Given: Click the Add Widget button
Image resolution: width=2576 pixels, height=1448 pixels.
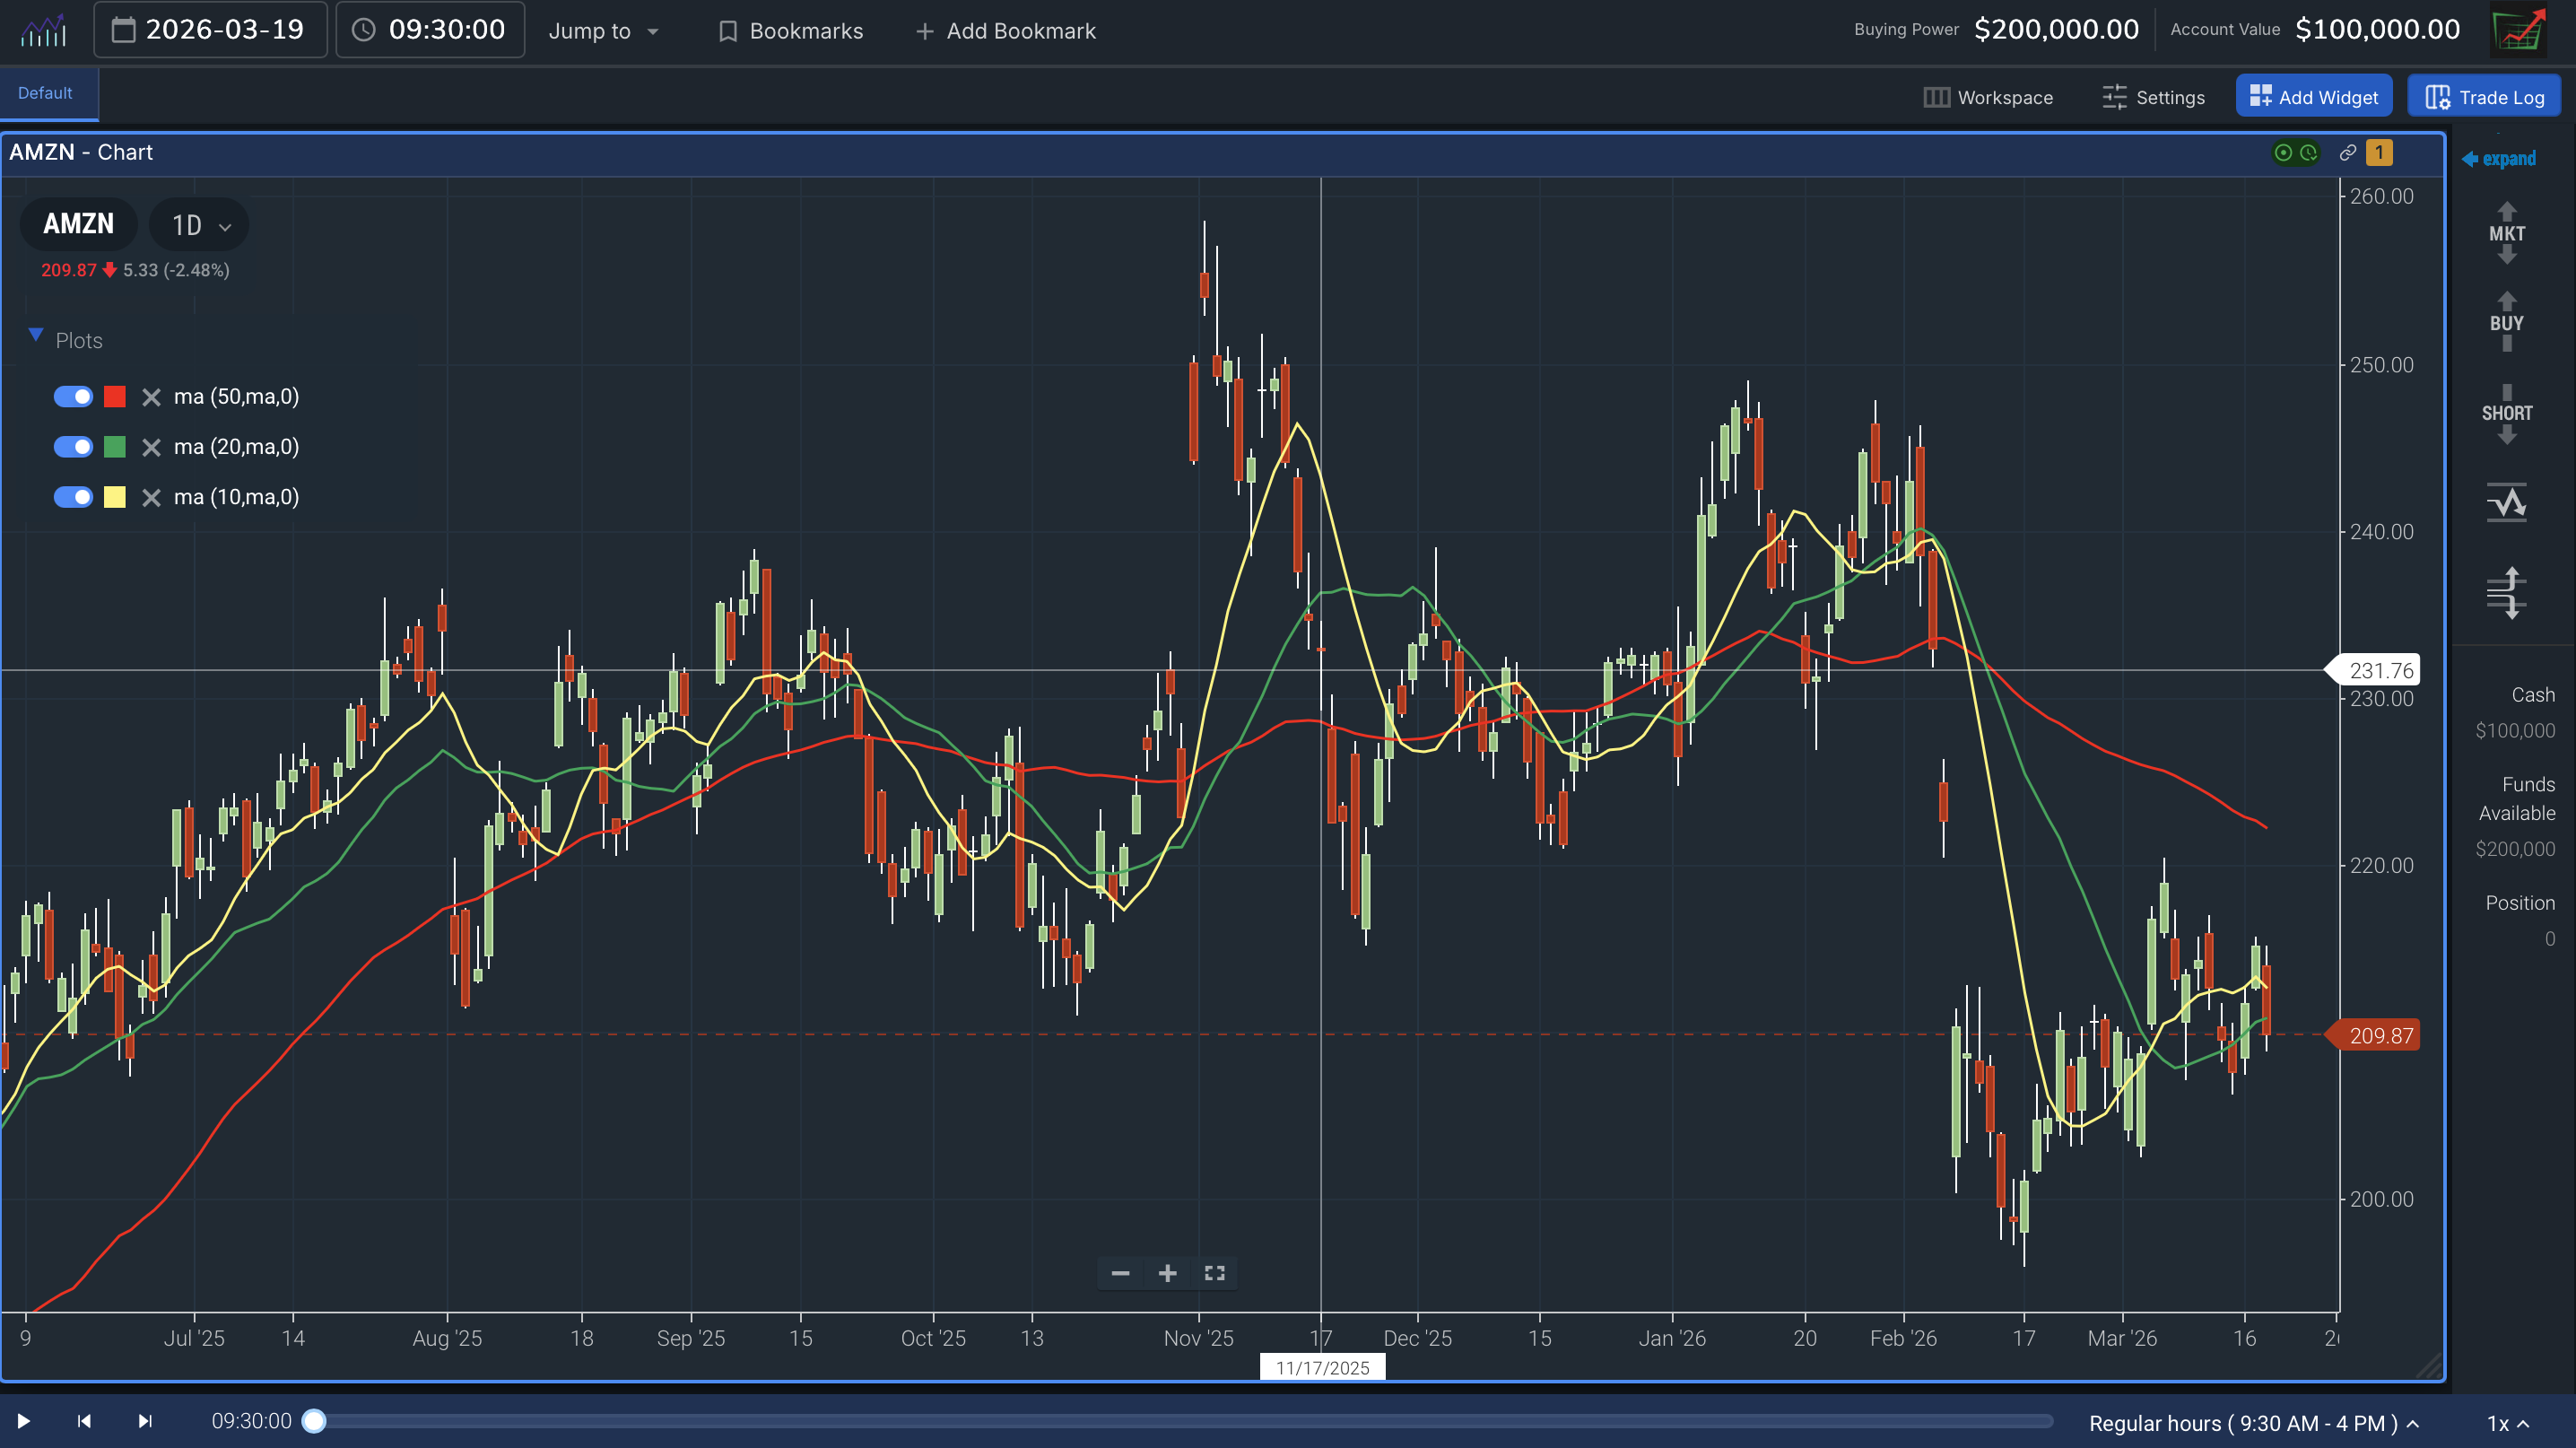Looking at the screenshot, I should [x=2313, y=96].
